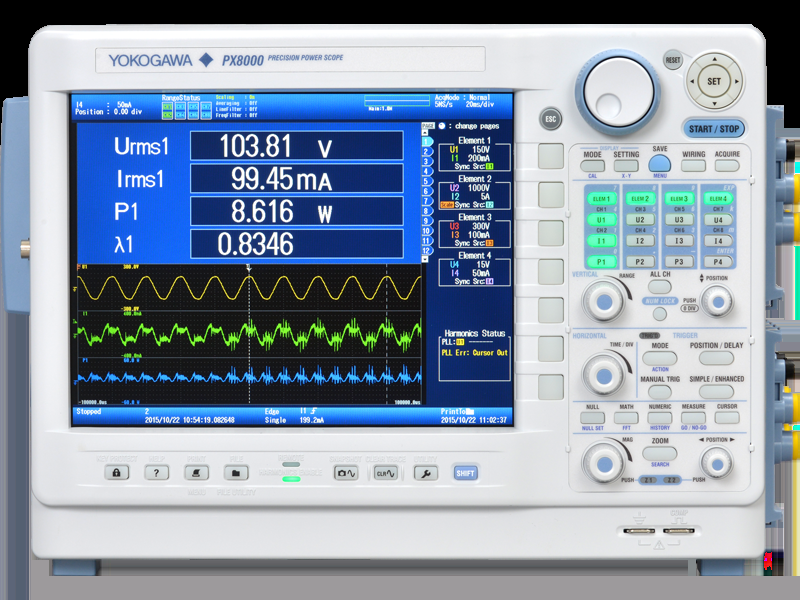Capture a Snapshot with the camera-wave key
The image size is (800, 600).
pos(345,473)
